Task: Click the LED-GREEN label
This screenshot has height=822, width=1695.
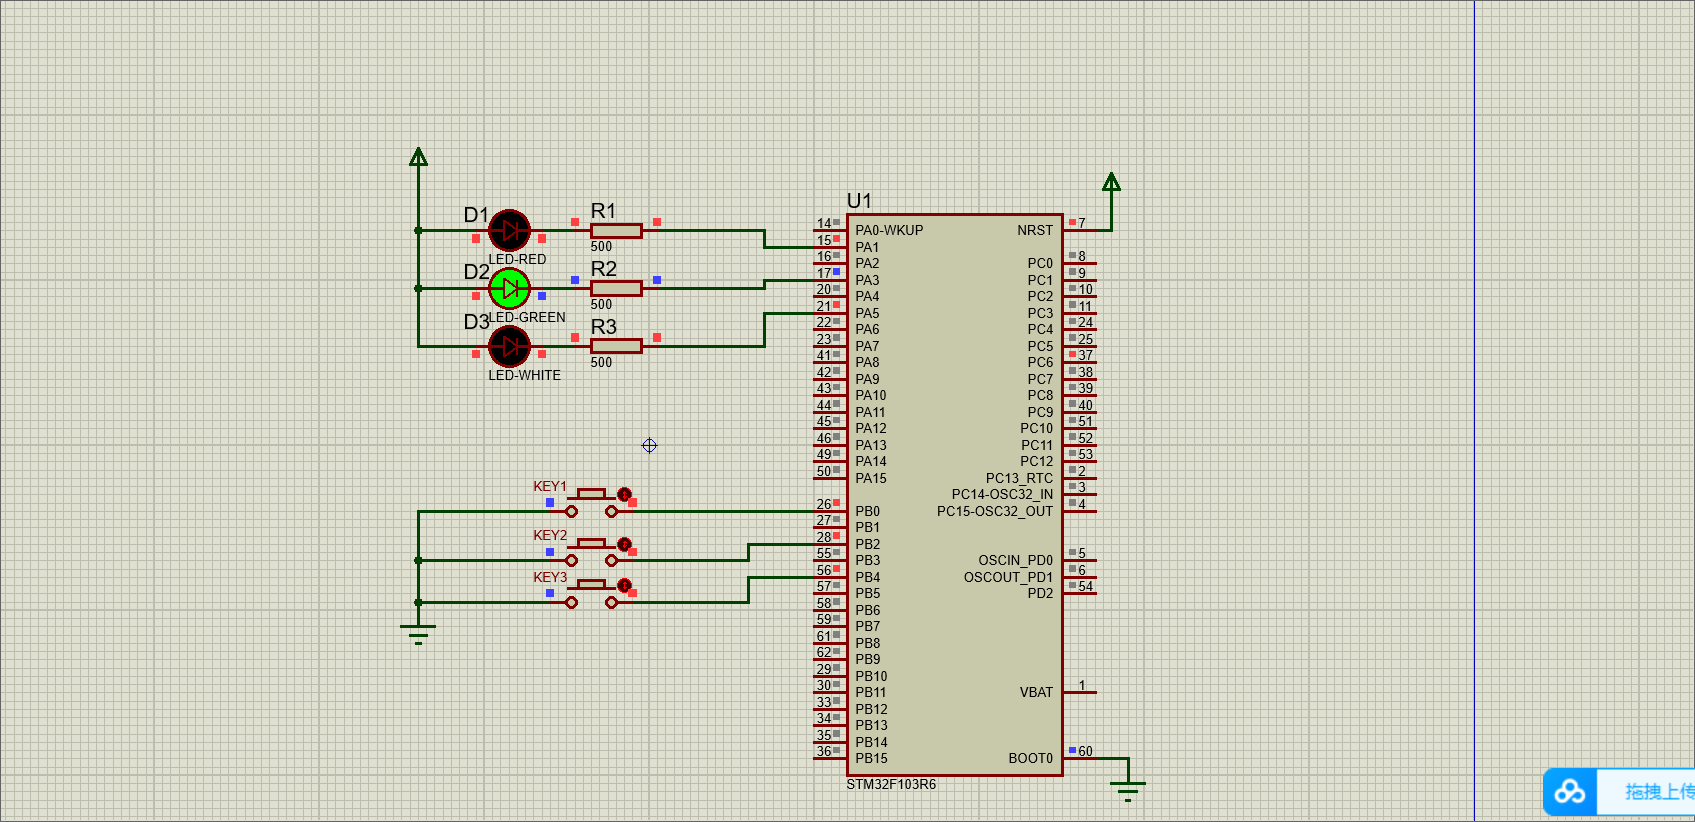Action: tap(526, 317)
